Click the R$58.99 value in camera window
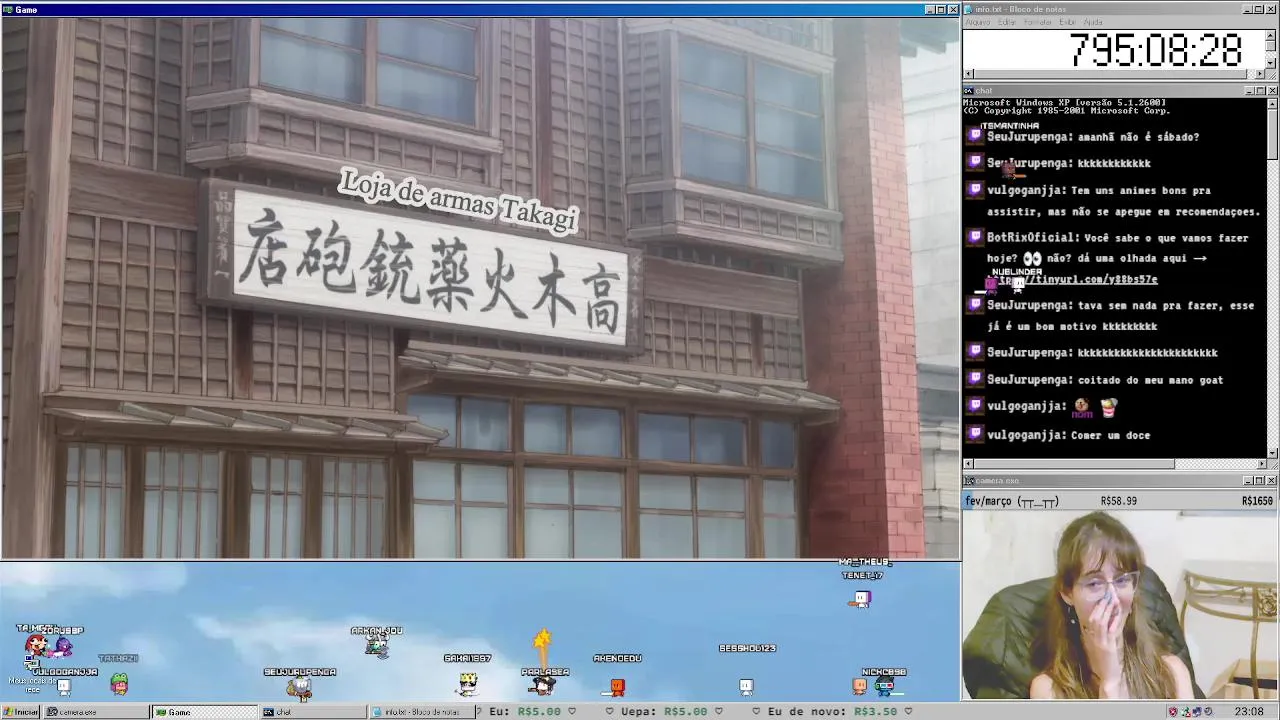The width and height of the screenshot is (1280, 720). 1118,501
